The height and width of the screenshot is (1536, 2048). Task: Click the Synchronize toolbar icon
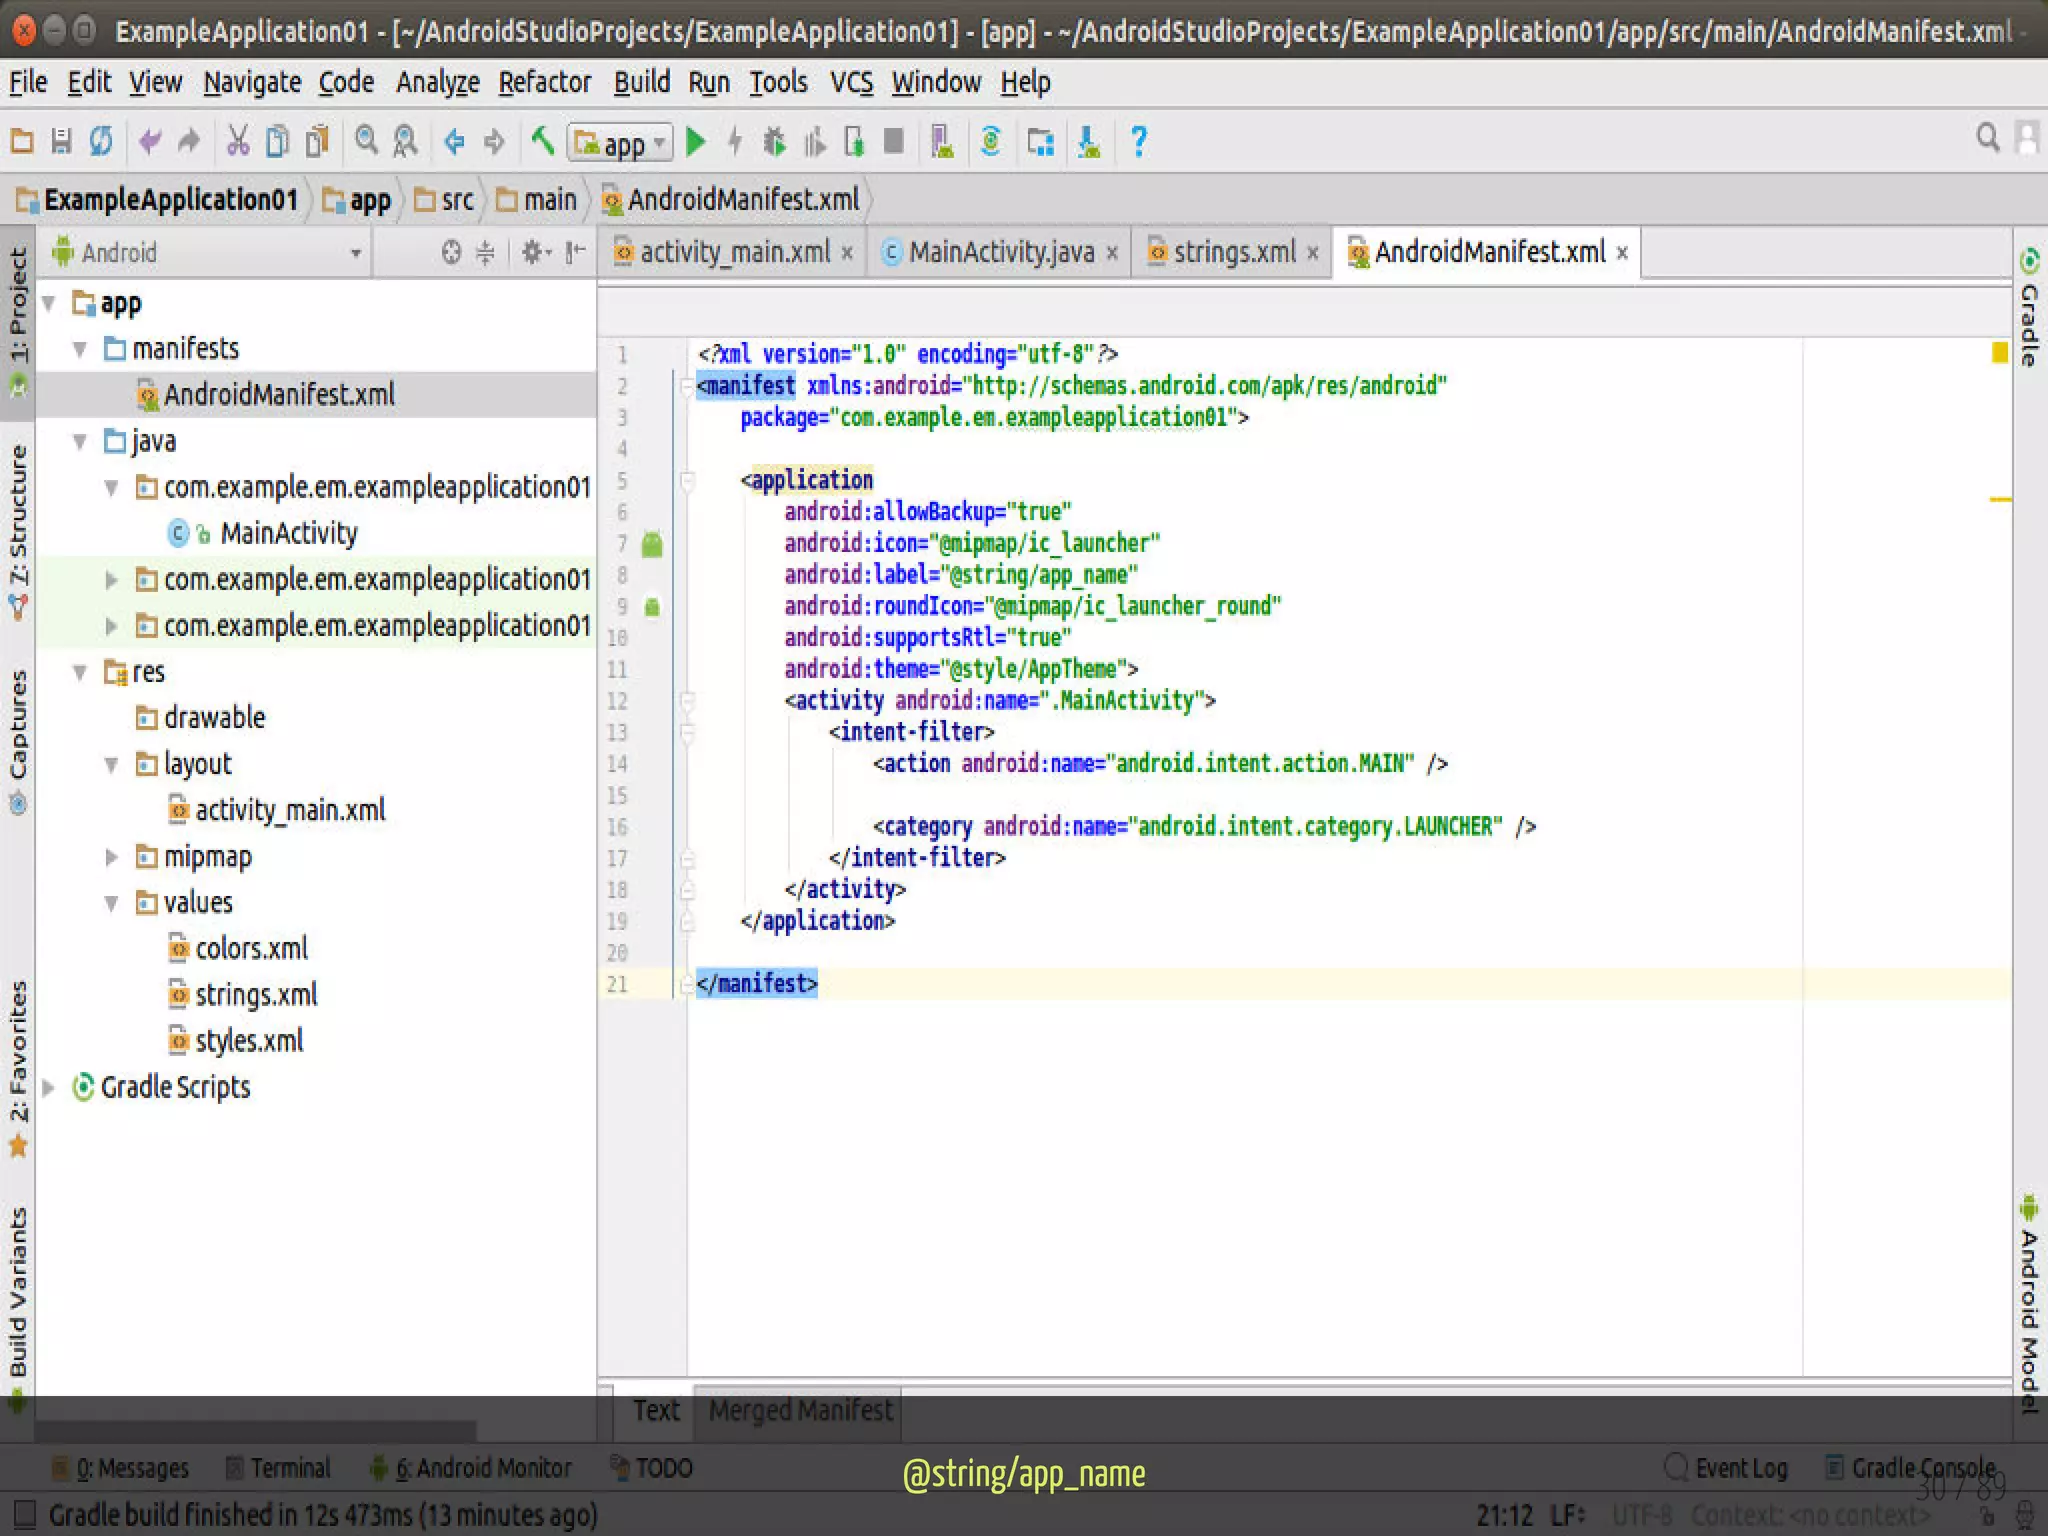(x=101, y=141)
